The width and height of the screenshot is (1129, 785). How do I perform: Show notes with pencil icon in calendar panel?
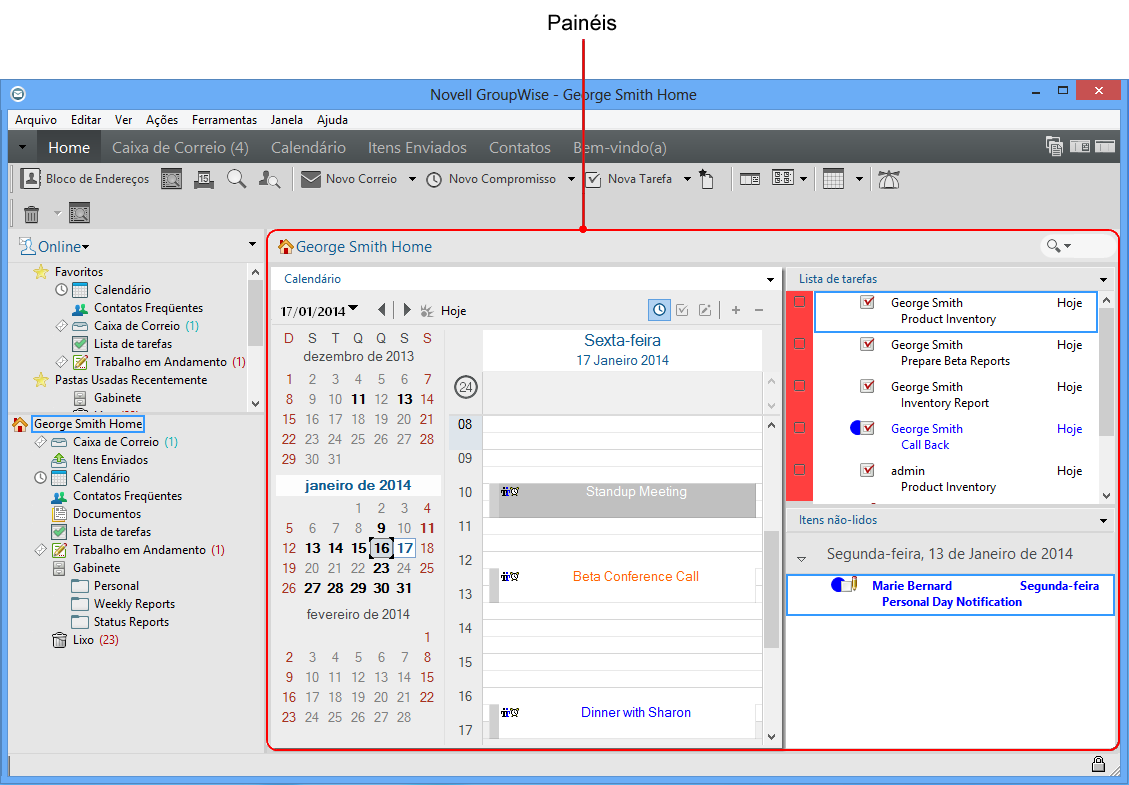tap(705, 310)
